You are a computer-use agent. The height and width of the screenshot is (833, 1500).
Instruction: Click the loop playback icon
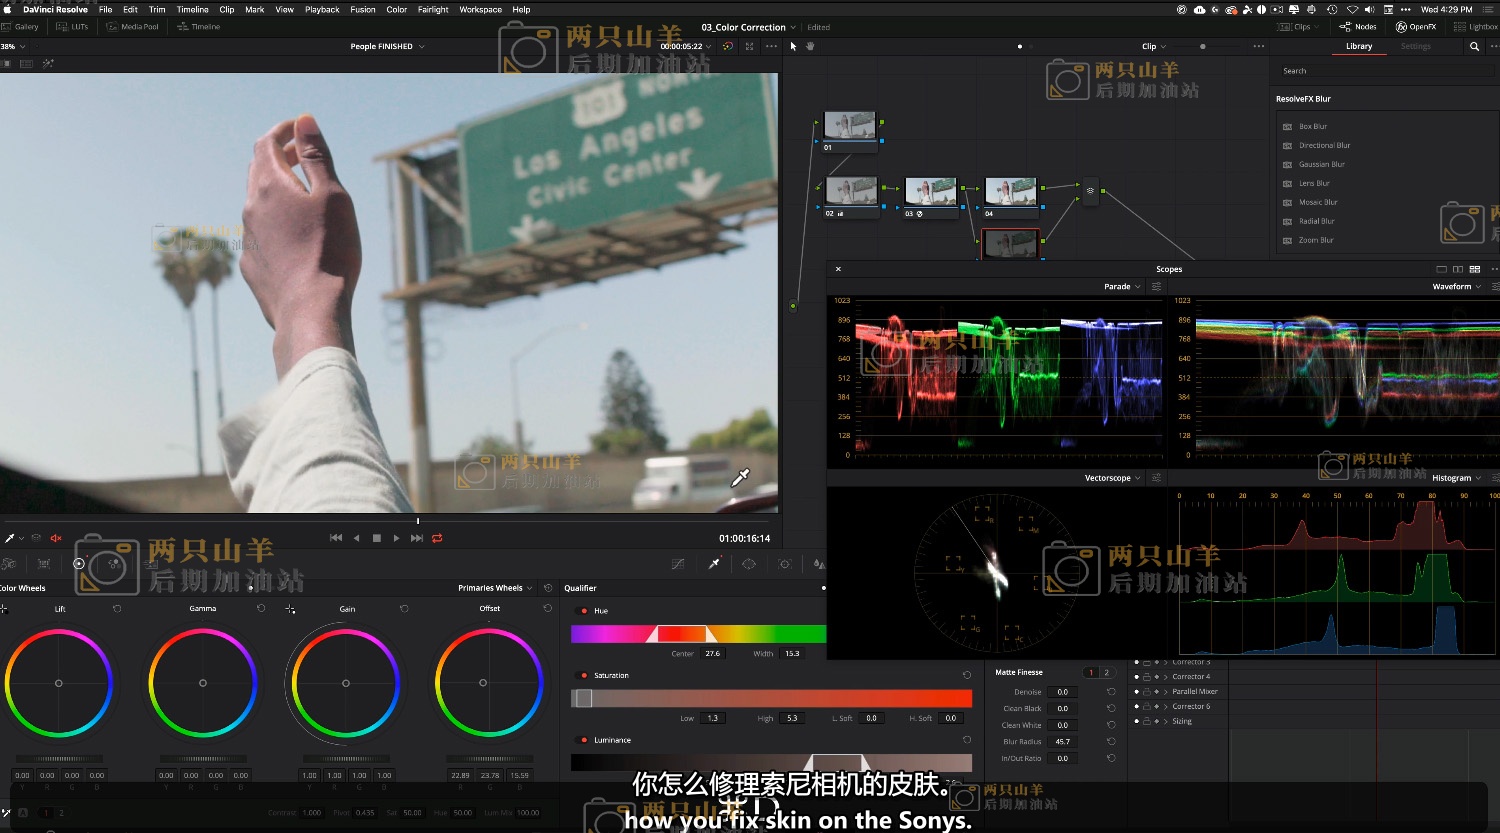pos(437,538)
